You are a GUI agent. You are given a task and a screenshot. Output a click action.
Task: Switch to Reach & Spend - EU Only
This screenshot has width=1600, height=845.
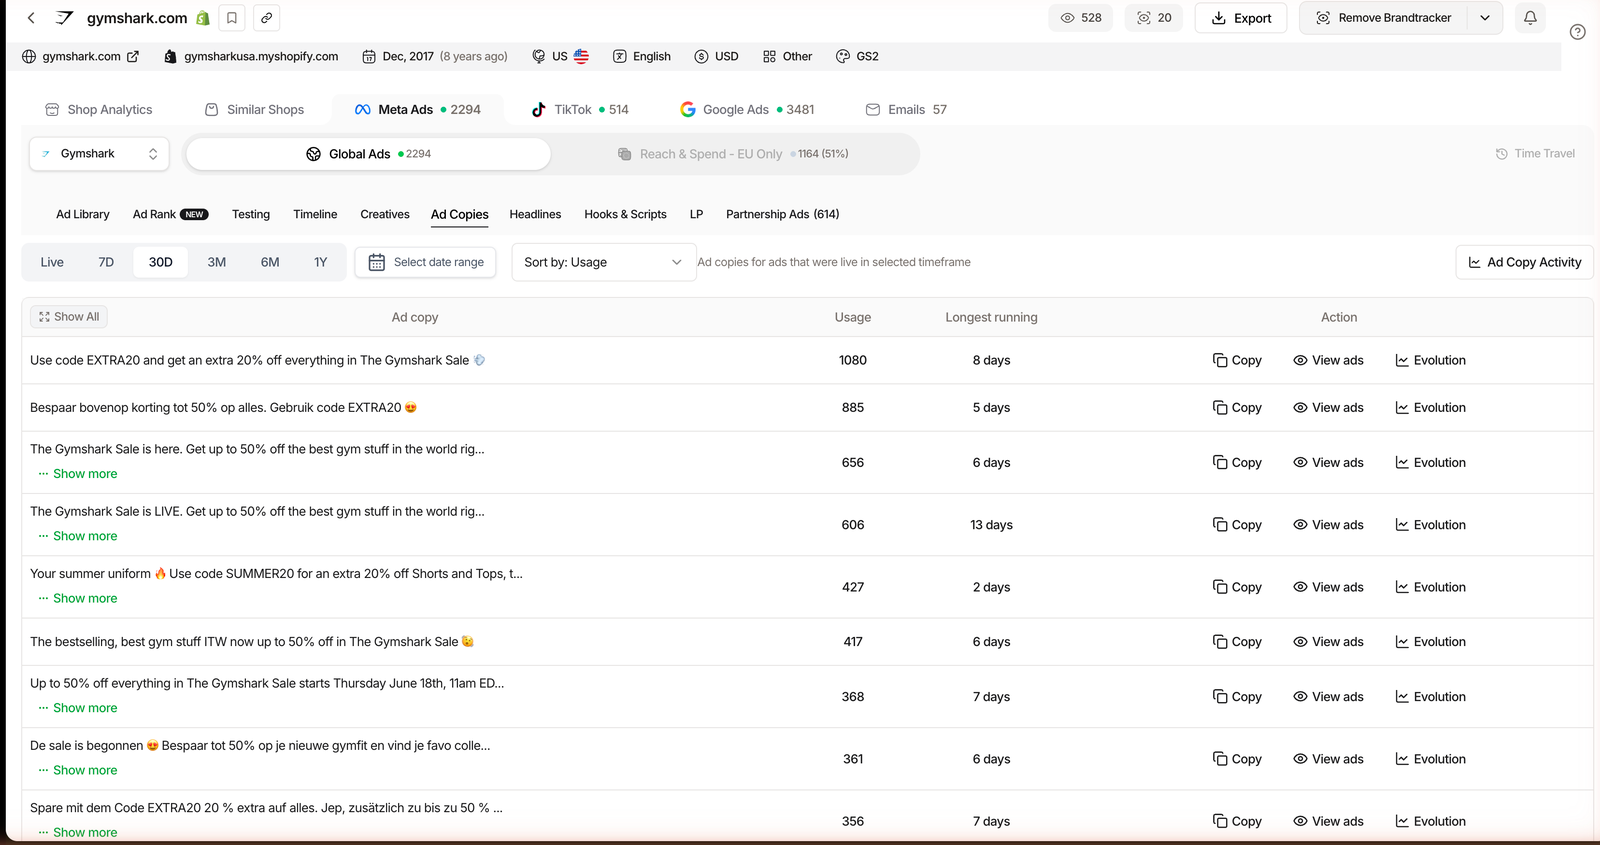tap(733, 154)
